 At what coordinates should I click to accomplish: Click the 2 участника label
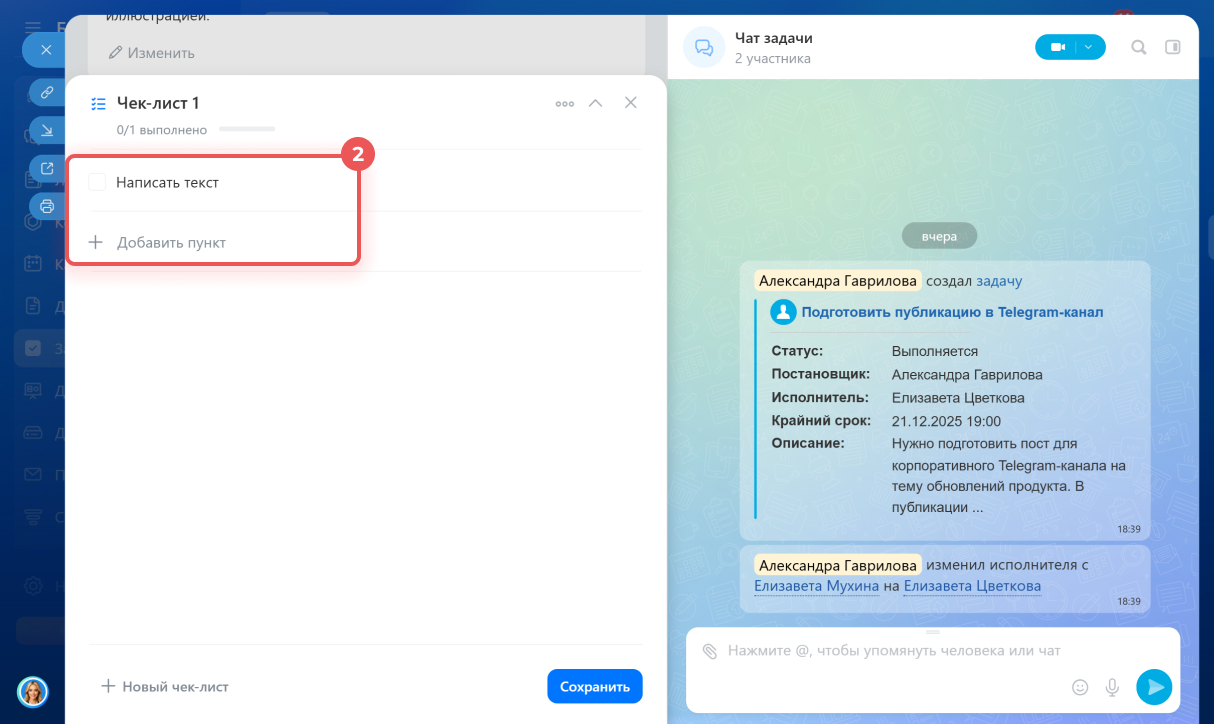click(x=773, y=59)
